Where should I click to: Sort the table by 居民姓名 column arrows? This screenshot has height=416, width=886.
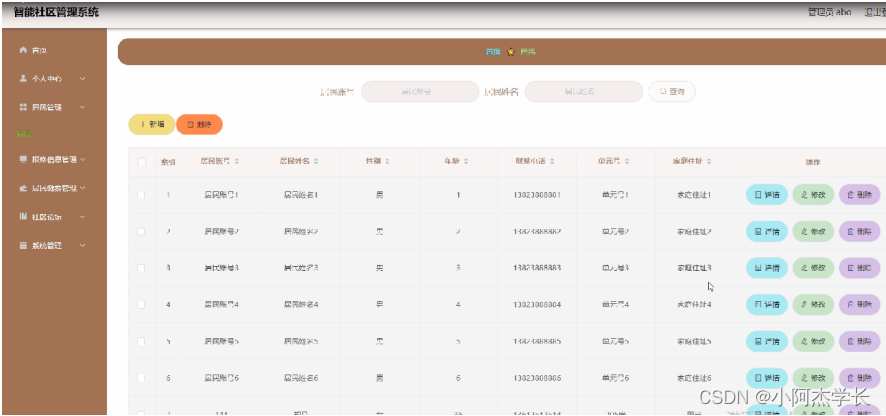point(316,162)
